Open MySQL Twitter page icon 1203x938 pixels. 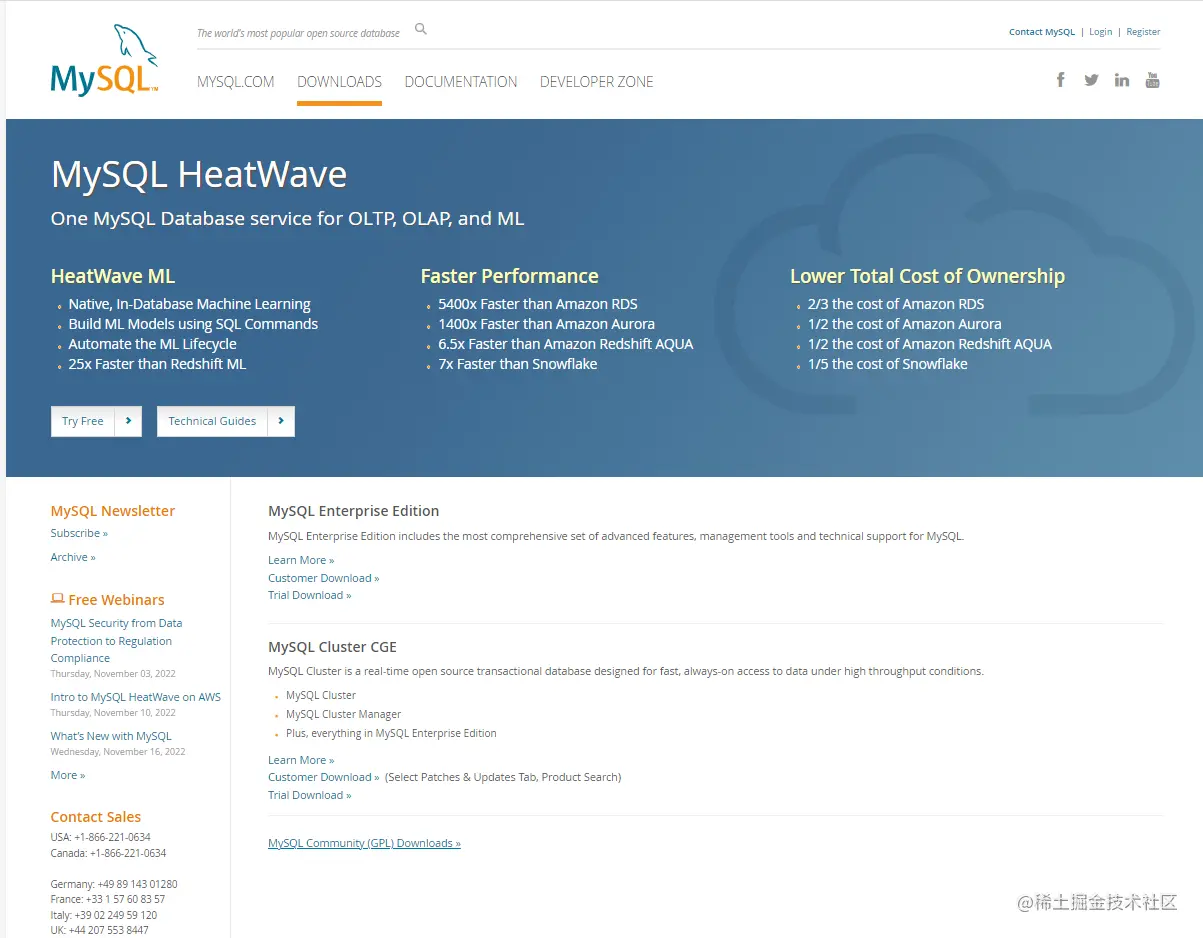1091,80
